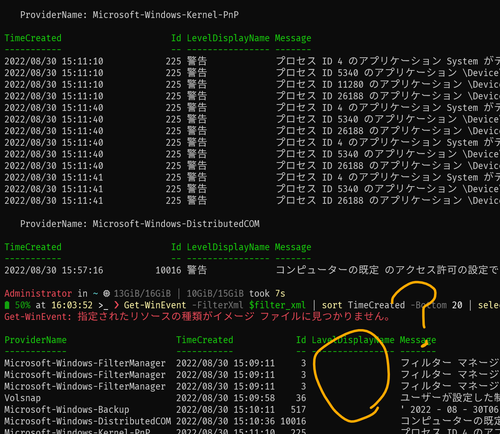
Task: Click the prompt time 16:03:52
Action: [x=72, y=305]
